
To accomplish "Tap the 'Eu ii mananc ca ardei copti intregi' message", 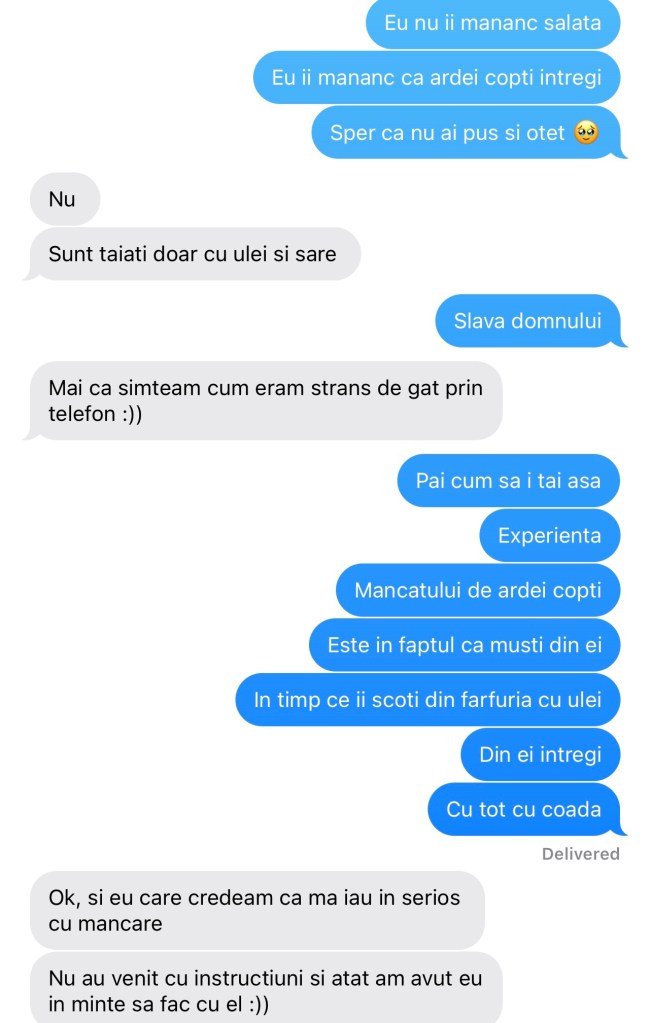I will point(436,78).
